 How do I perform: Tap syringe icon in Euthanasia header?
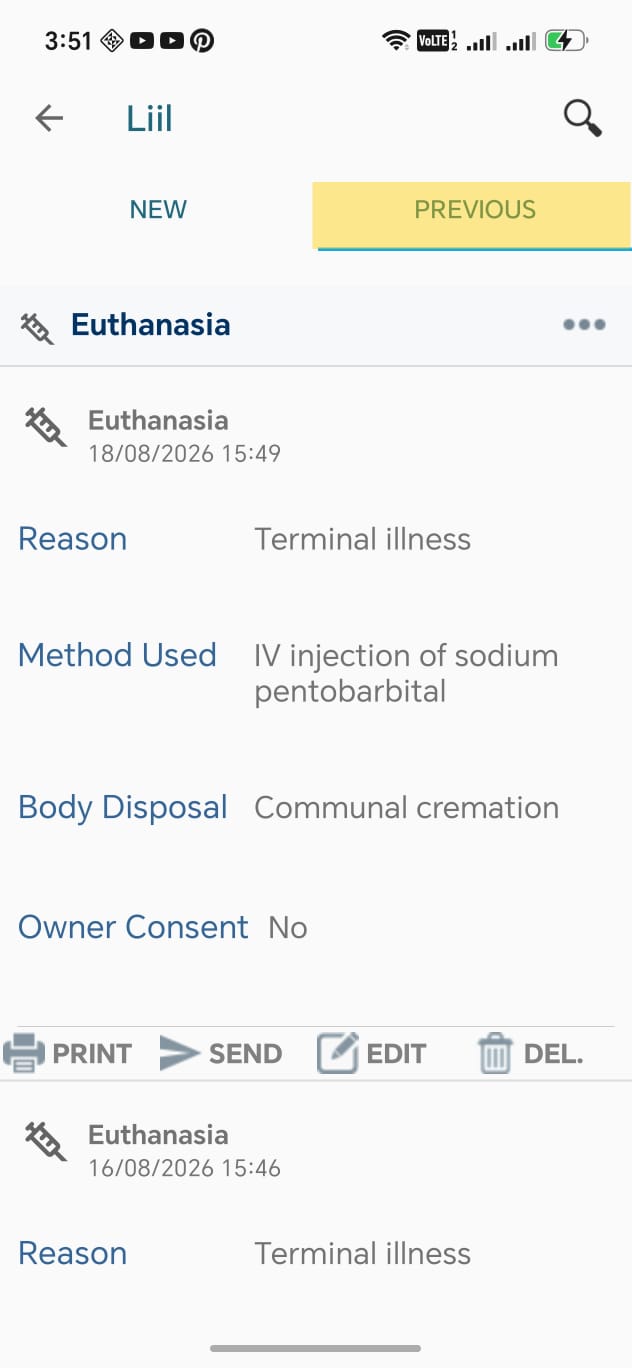click(37, 327)
